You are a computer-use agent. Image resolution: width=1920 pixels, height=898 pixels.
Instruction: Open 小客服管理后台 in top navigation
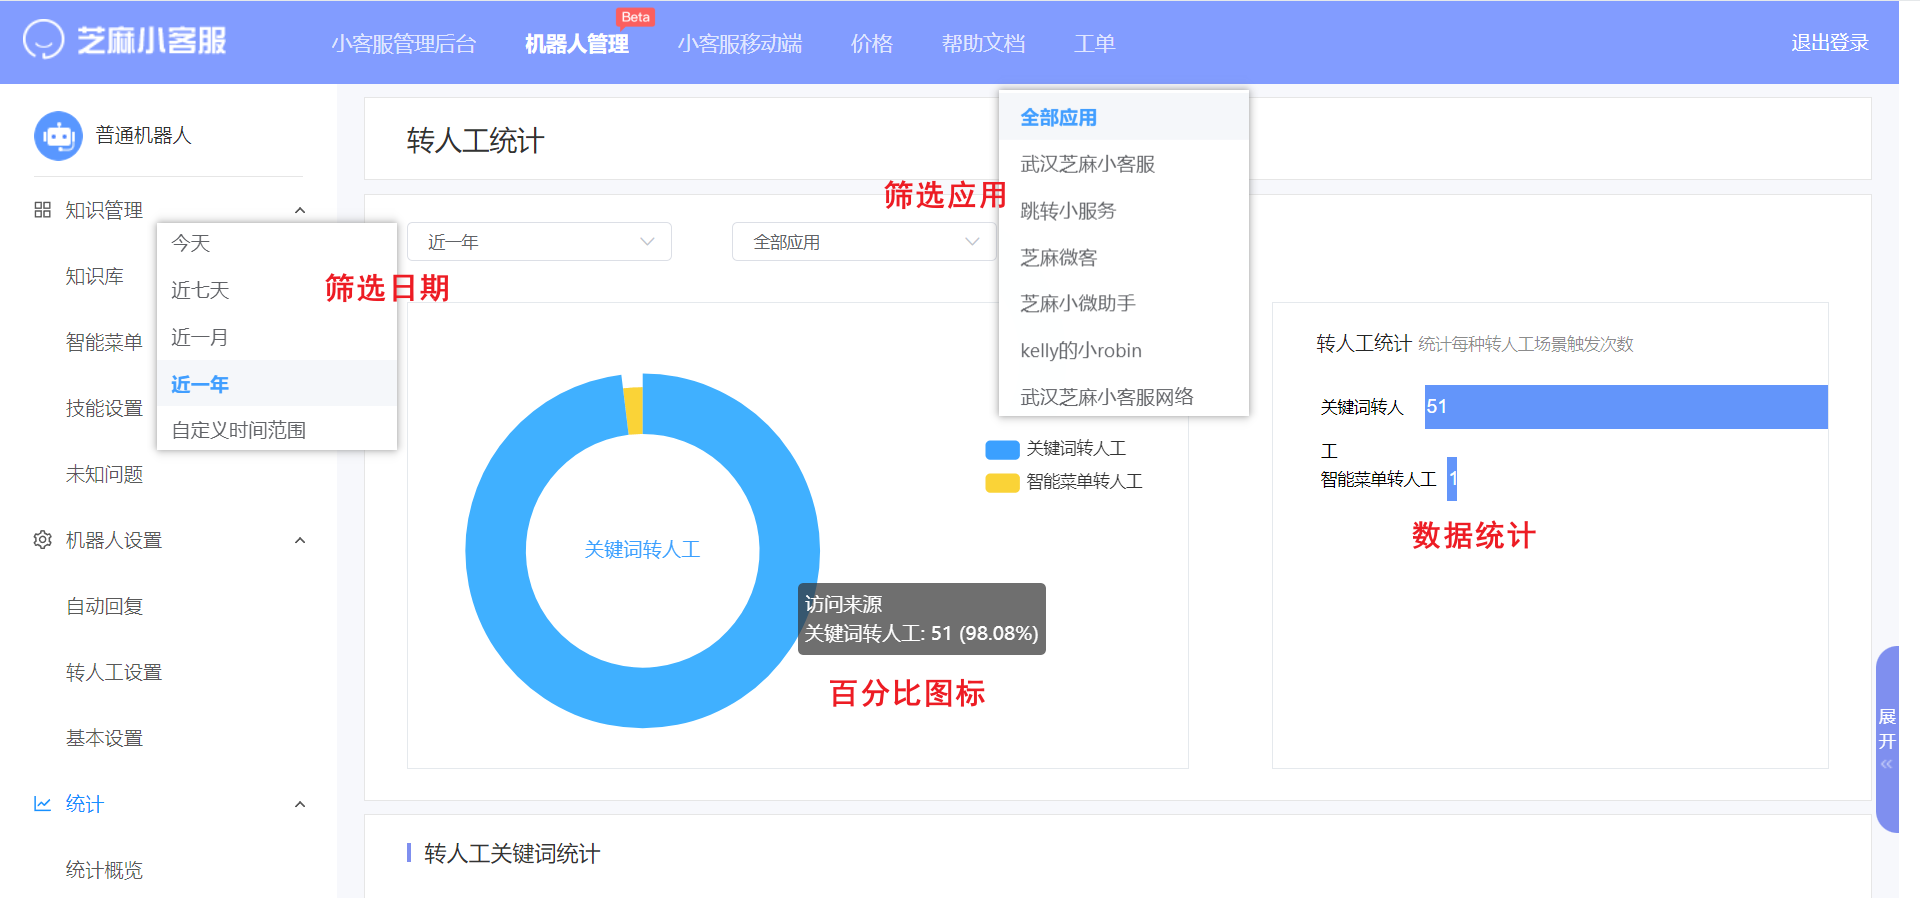click(x=403, y=43)
